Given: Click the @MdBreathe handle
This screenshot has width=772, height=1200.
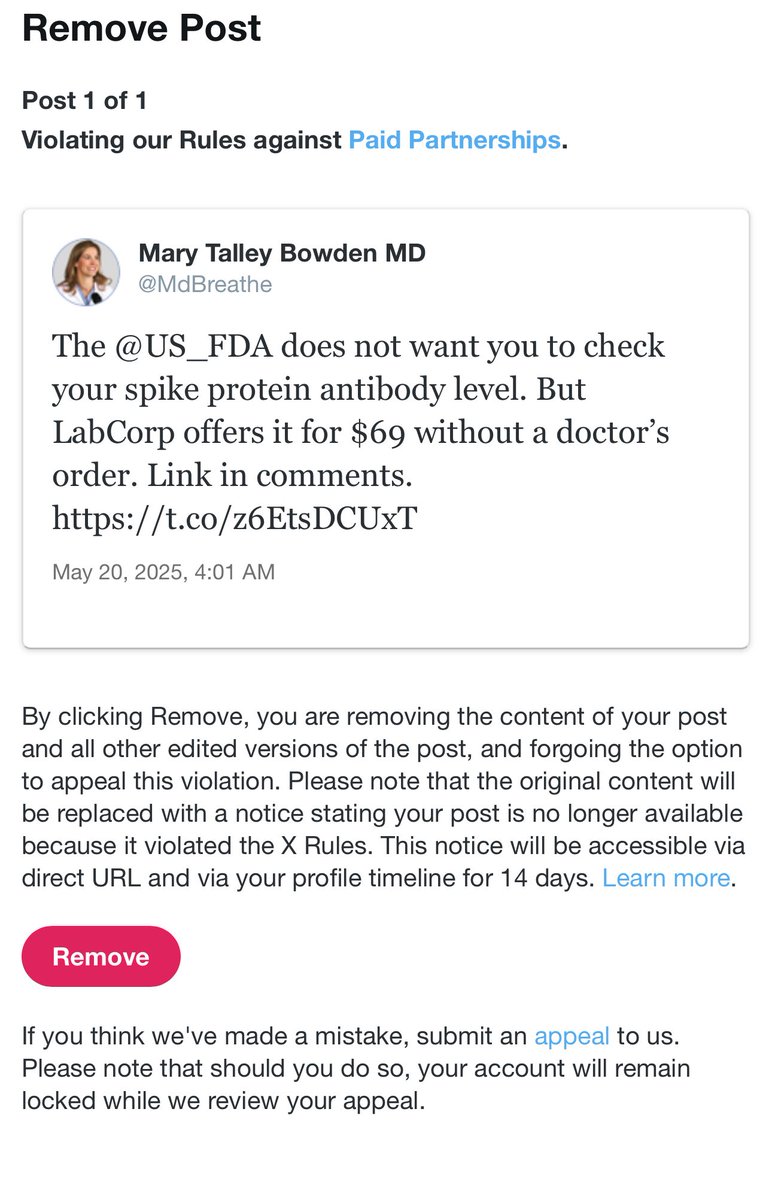Looking at the screenshot, I should pos(205,285).
